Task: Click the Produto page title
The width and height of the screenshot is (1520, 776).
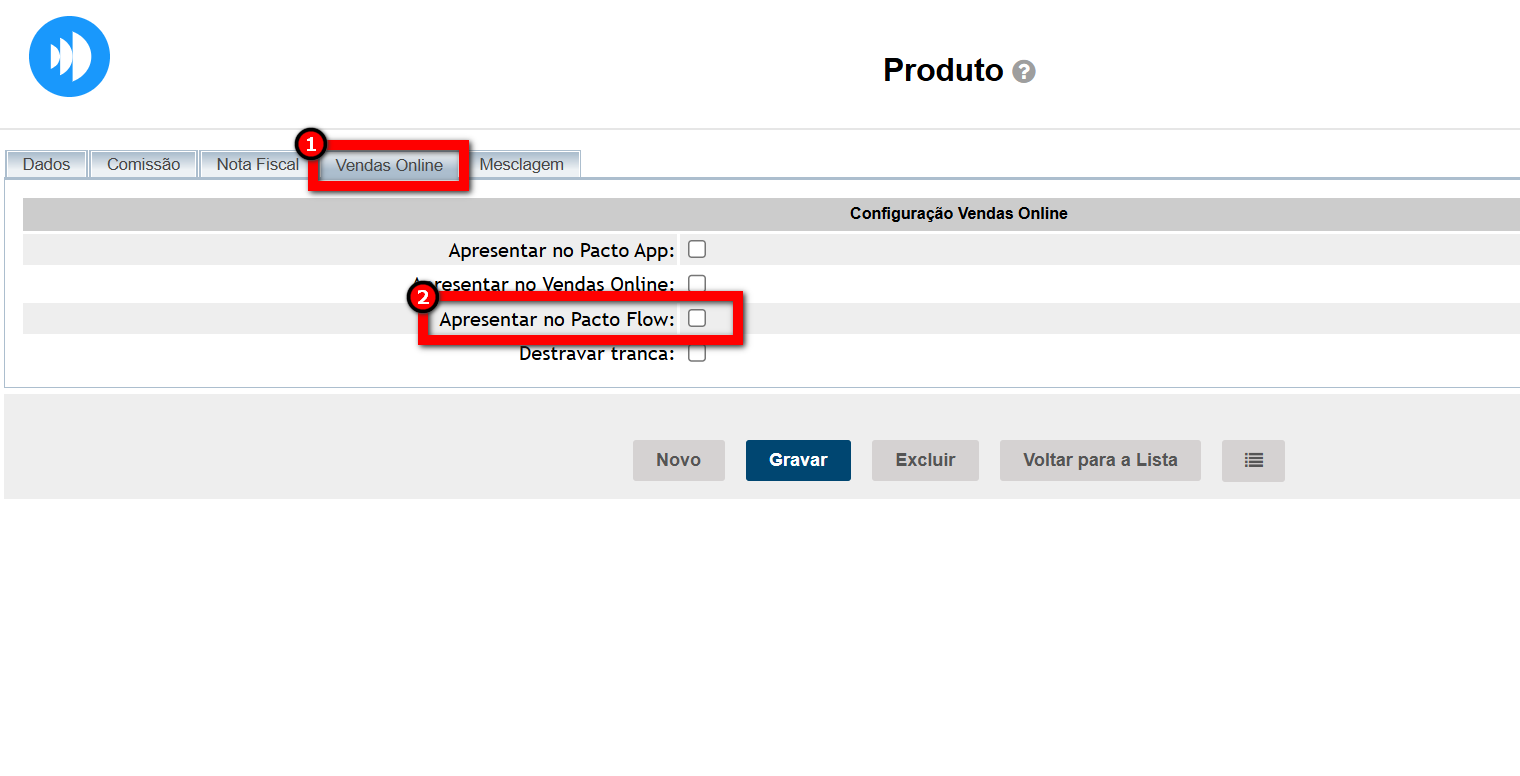Action: (x=942, y=70)
